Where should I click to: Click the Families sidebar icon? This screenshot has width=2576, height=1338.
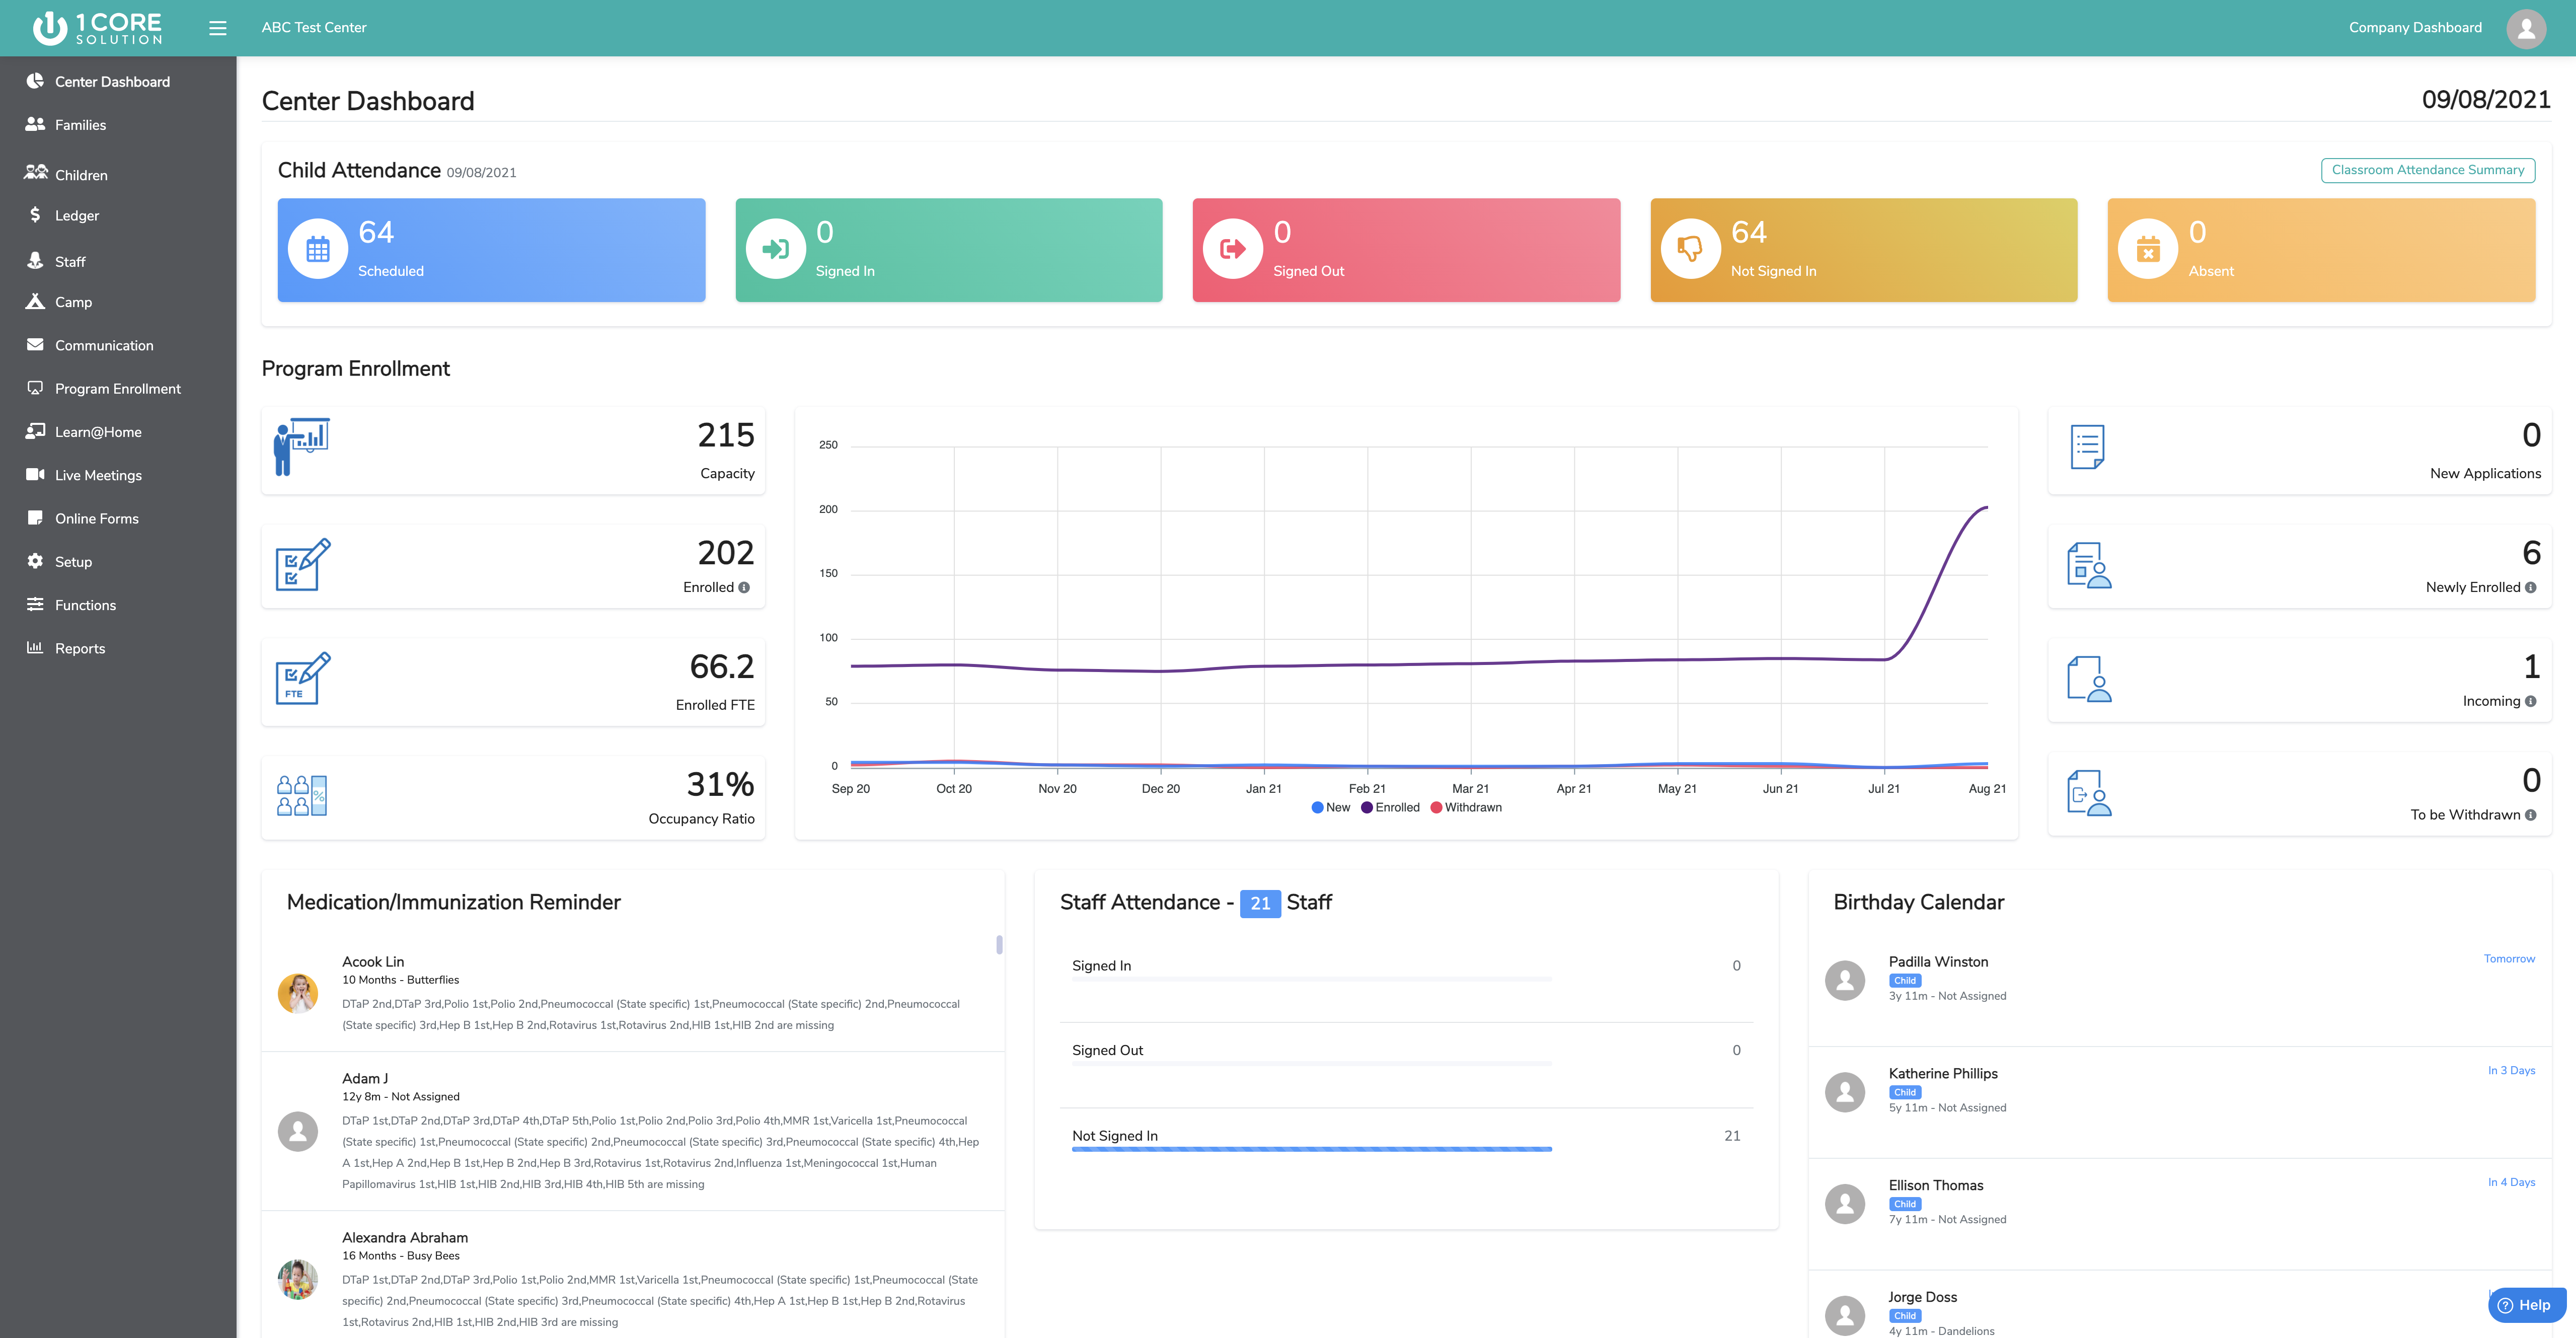(35, 124)
